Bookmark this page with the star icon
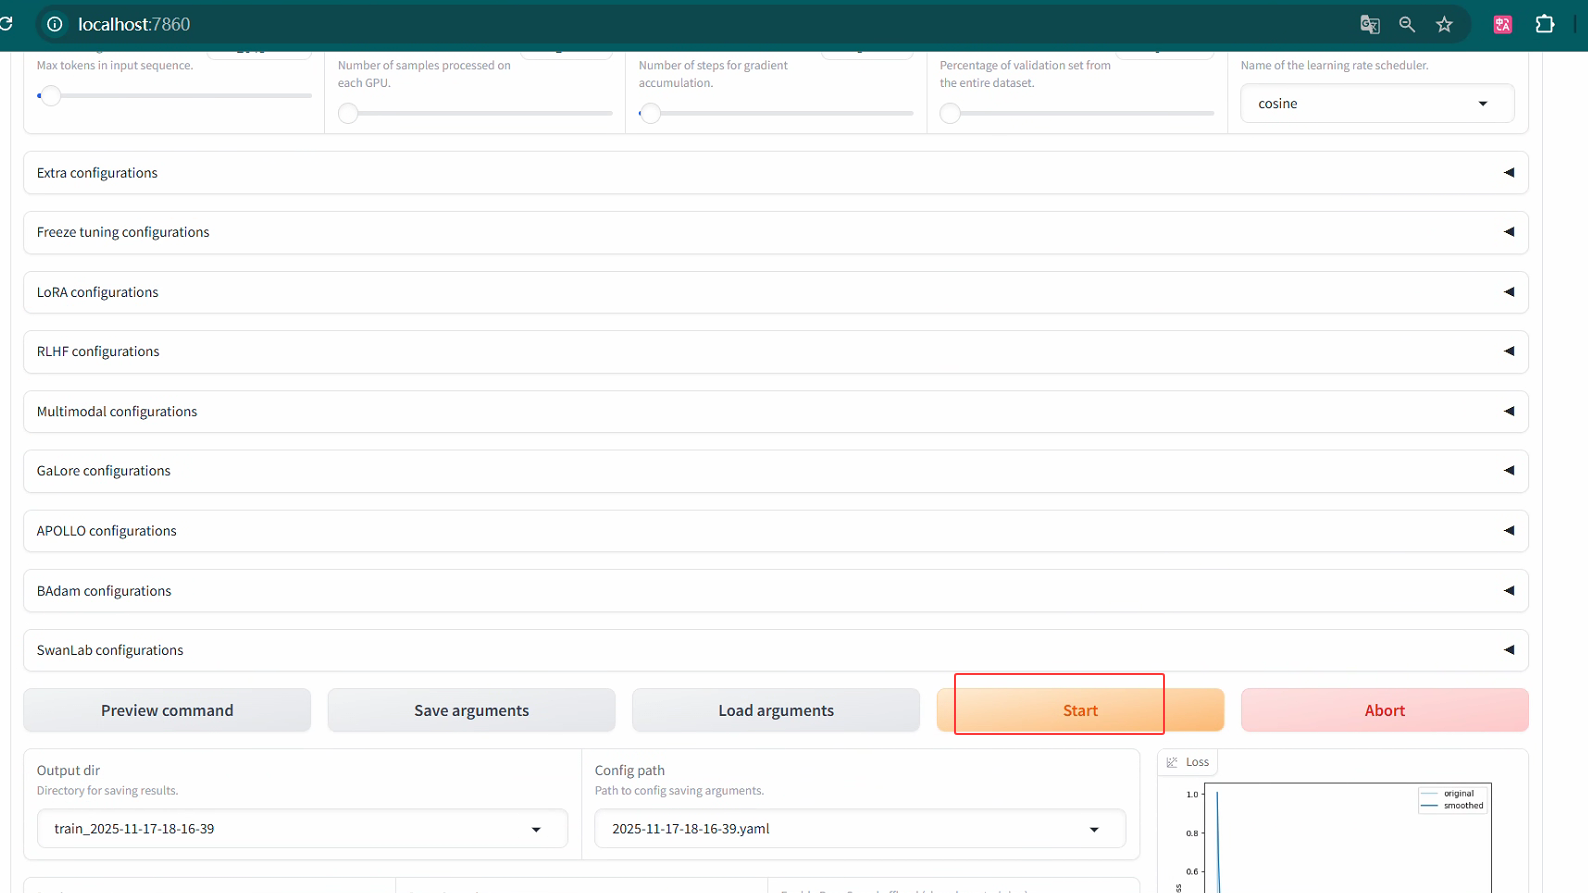Viewport: 1588px width, 893px height. tap(1444, 24)
